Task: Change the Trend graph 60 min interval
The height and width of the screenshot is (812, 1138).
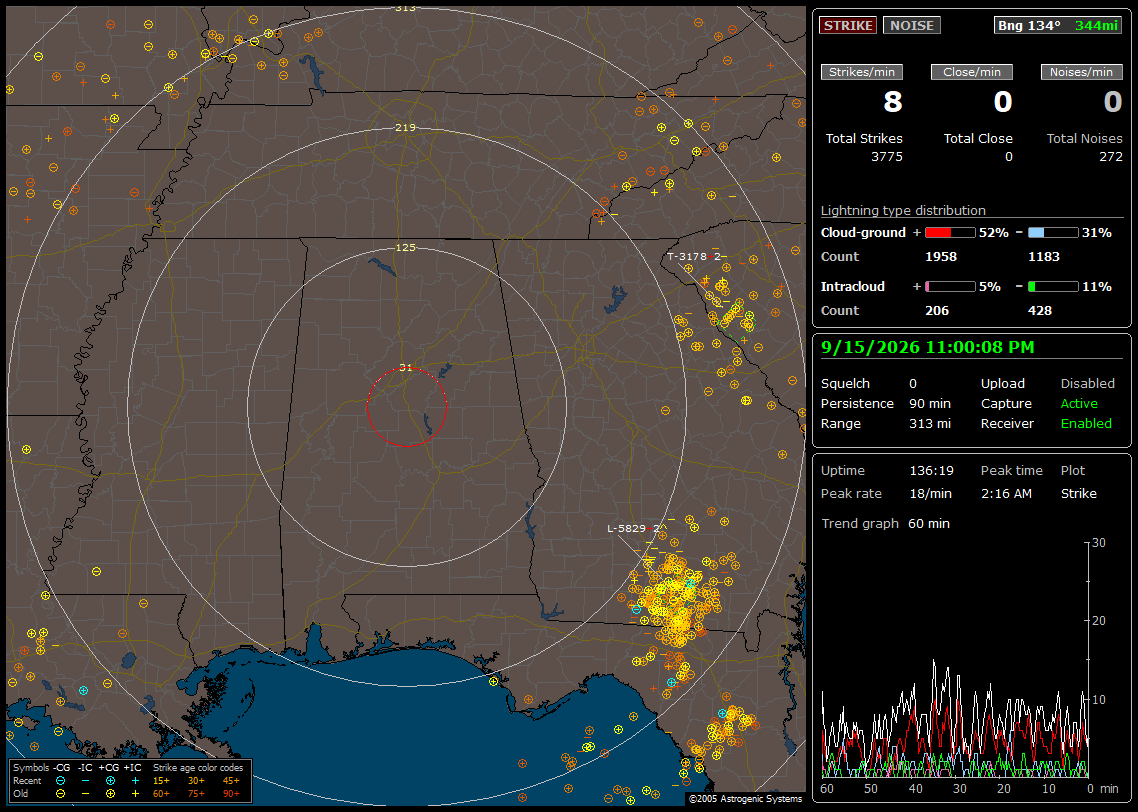Action: coord(929,523)
